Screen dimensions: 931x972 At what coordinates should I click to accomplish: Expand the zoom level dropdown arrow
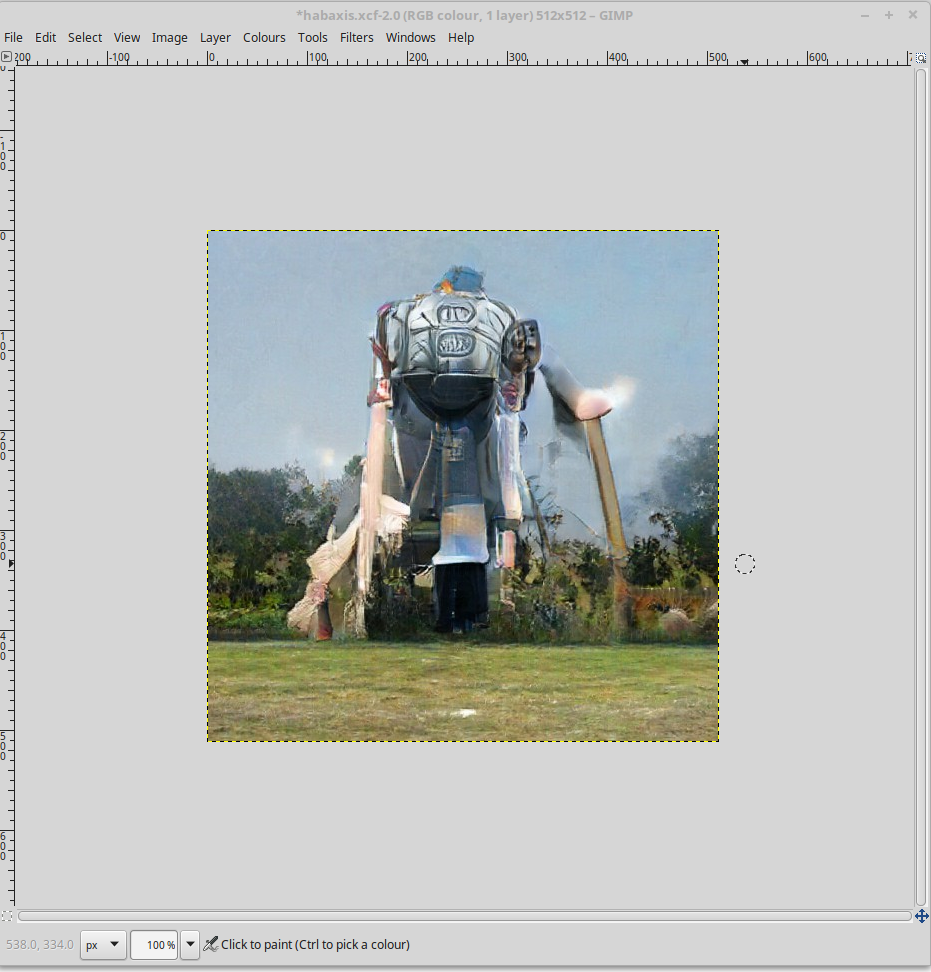pyautogui.click(x=190, y=945)
